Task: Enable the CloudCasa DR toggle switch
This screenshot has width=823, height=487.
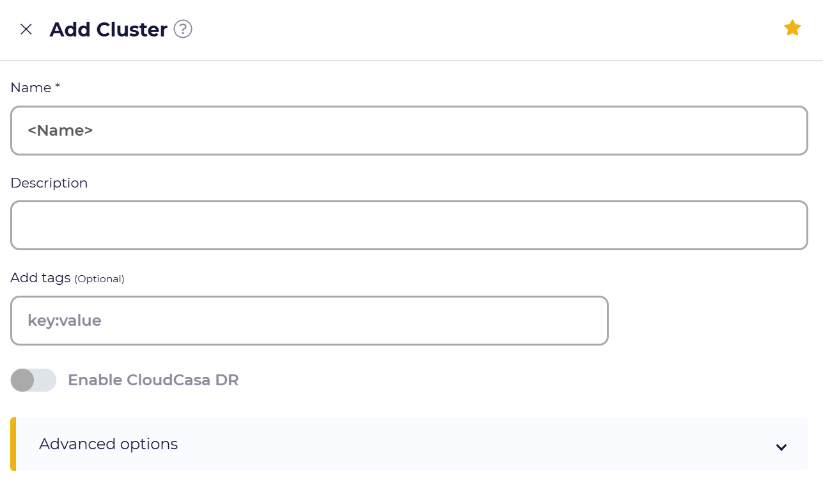Action: (x=33, y=380)
